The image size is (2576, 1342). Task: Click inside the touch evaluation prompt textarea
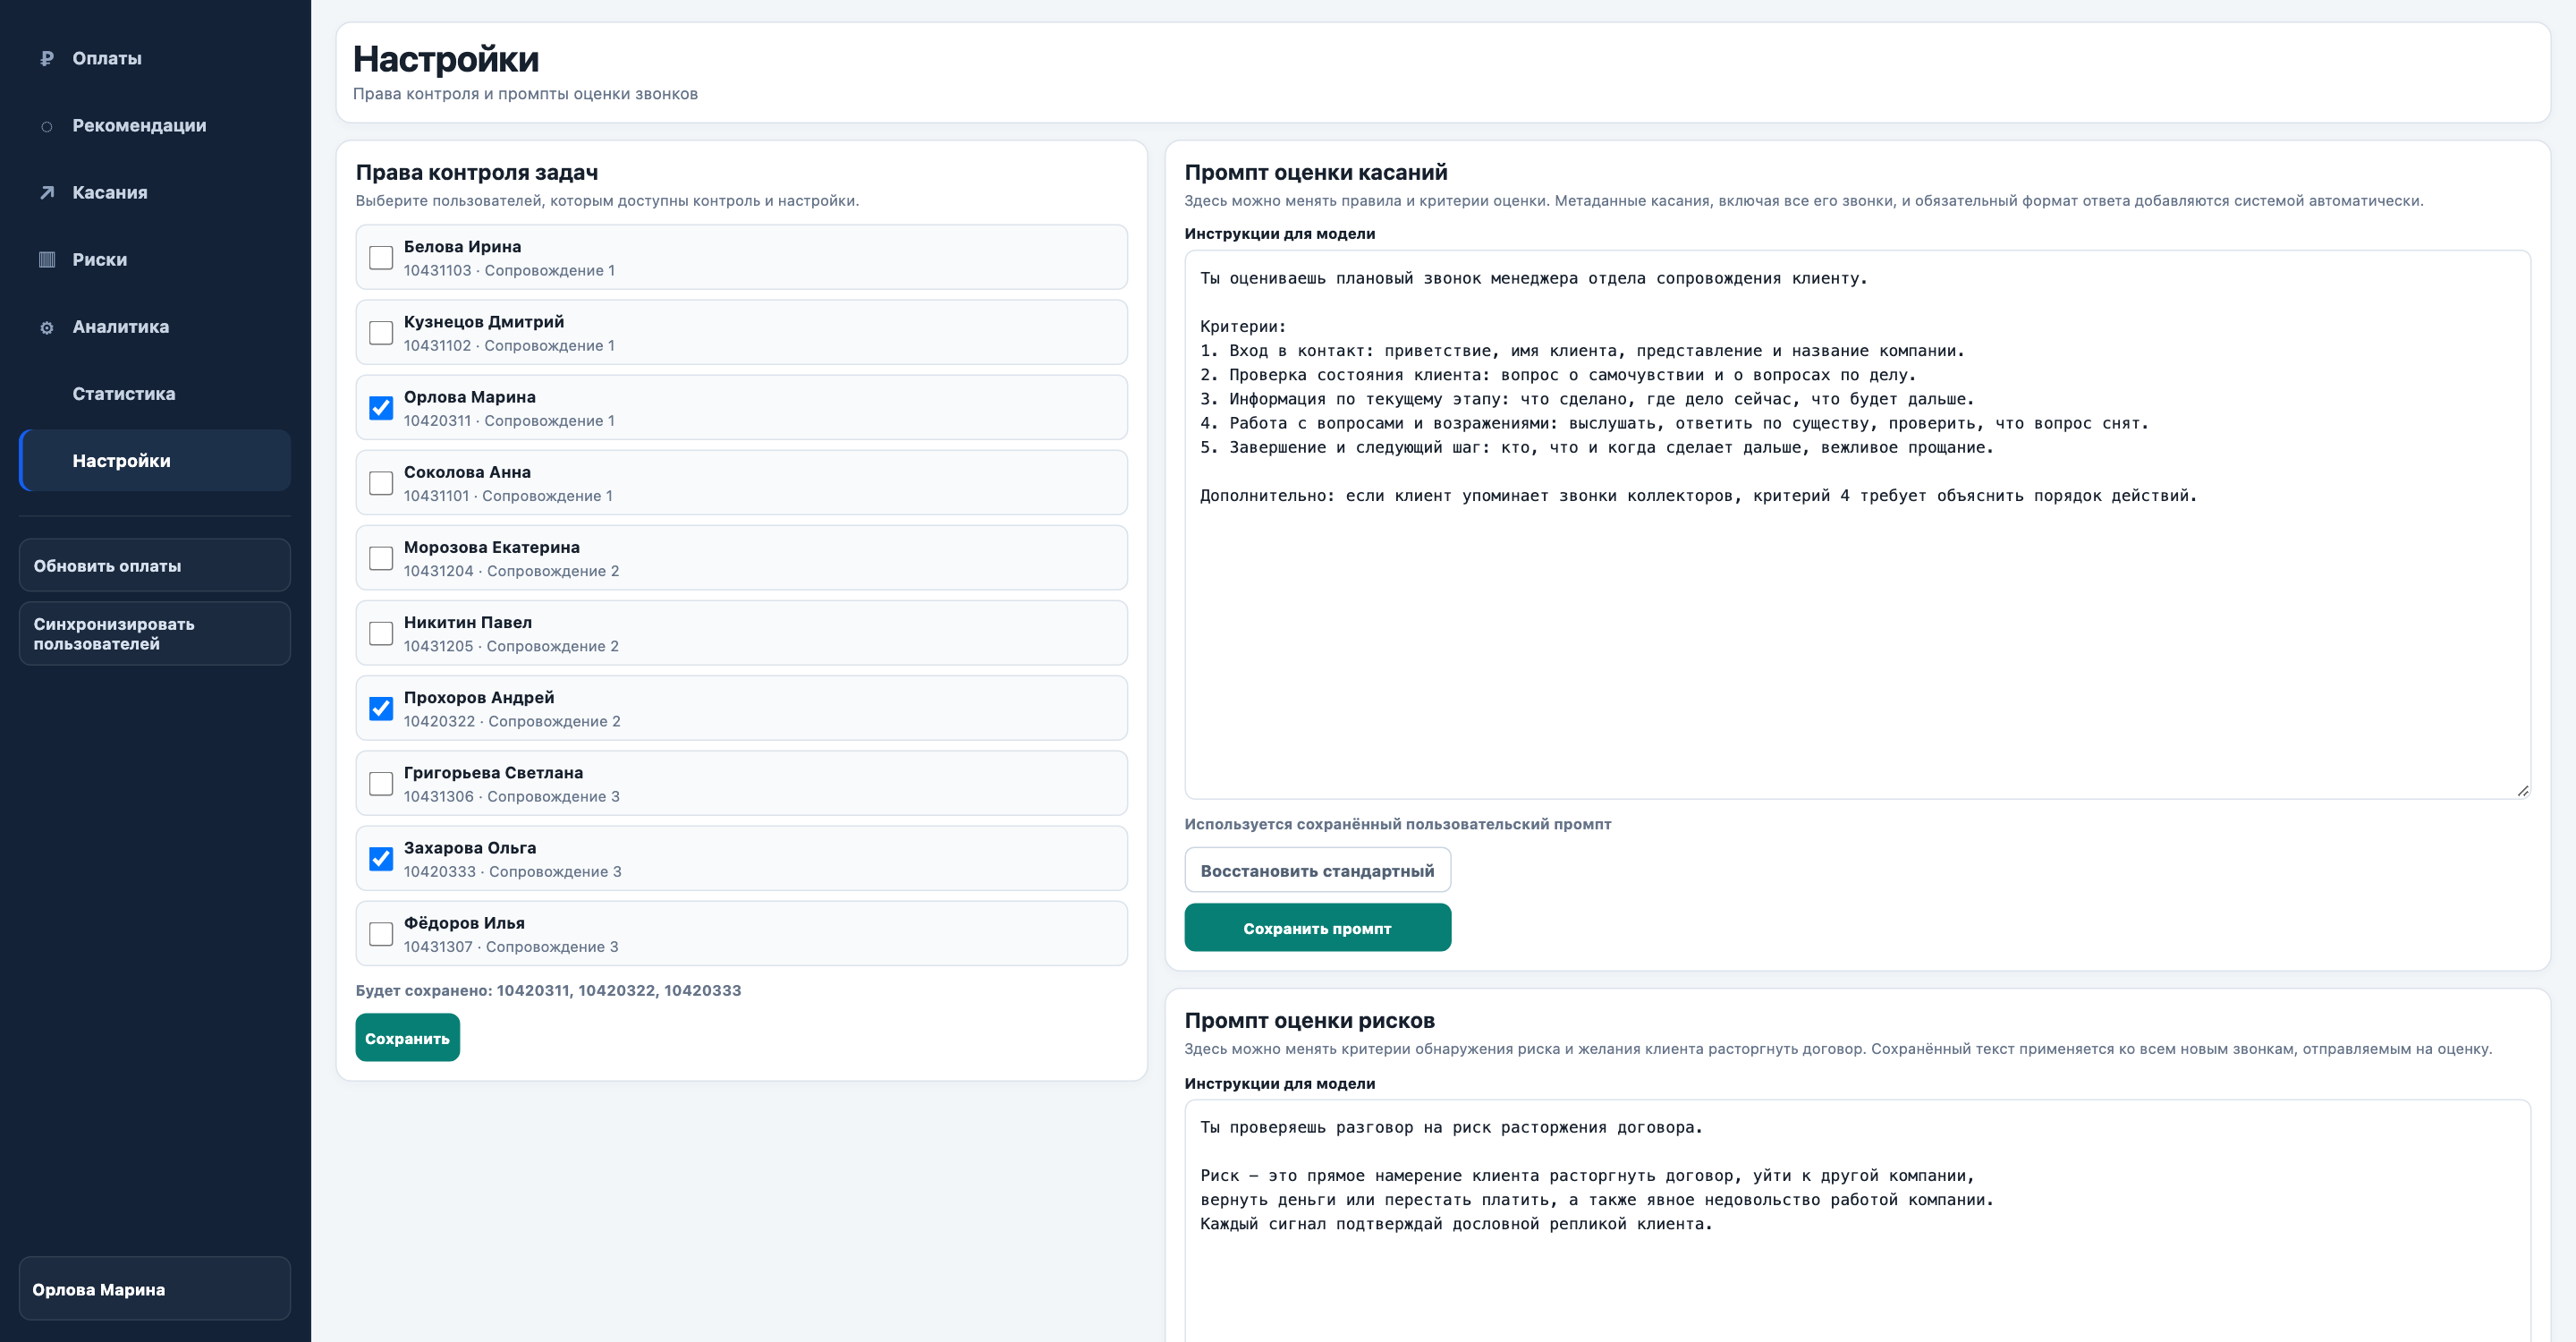[x=1857, y=525]
